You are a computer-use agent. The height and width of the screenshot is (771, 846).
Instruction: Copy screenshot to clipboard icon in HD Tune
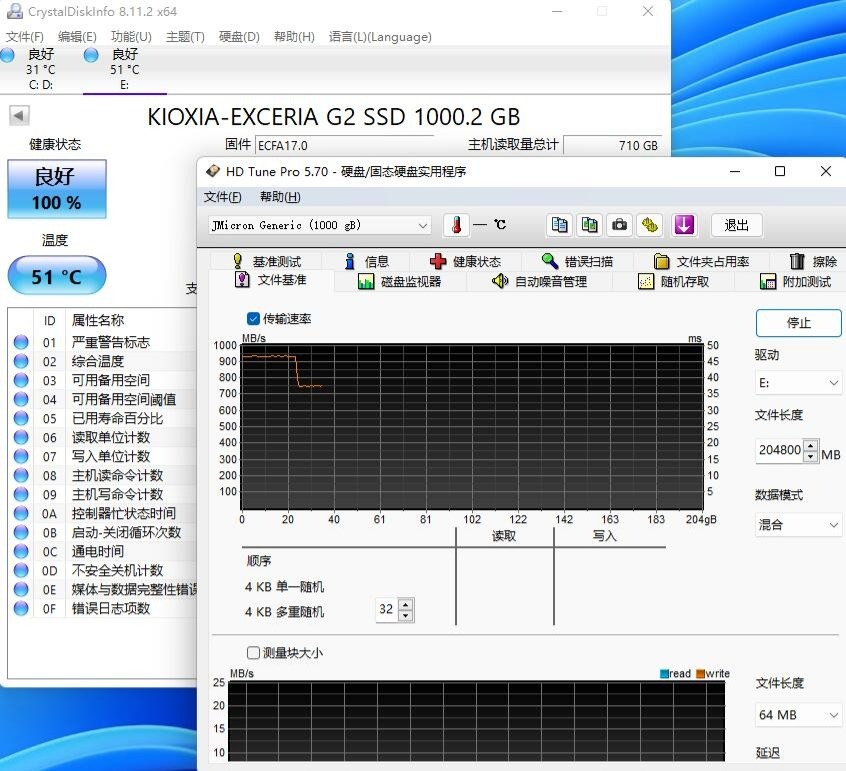pyautogui.click(x=589, y=224)
